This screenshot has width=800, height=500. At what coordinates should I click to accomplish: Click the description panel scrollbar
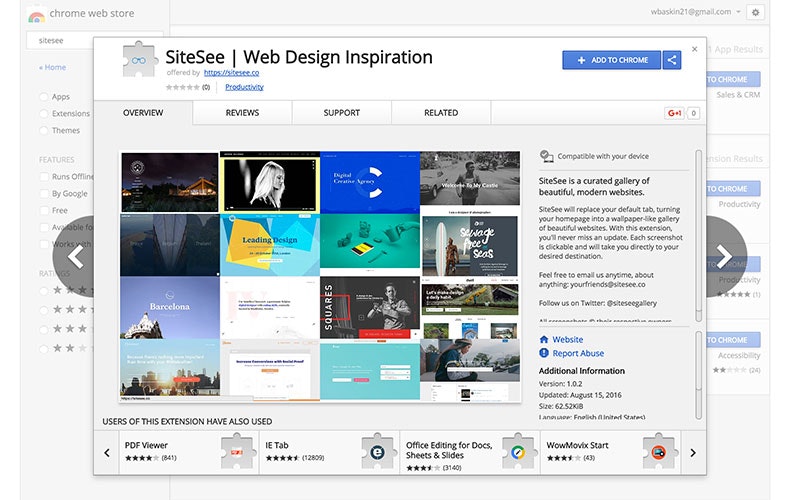coord(698,235)
